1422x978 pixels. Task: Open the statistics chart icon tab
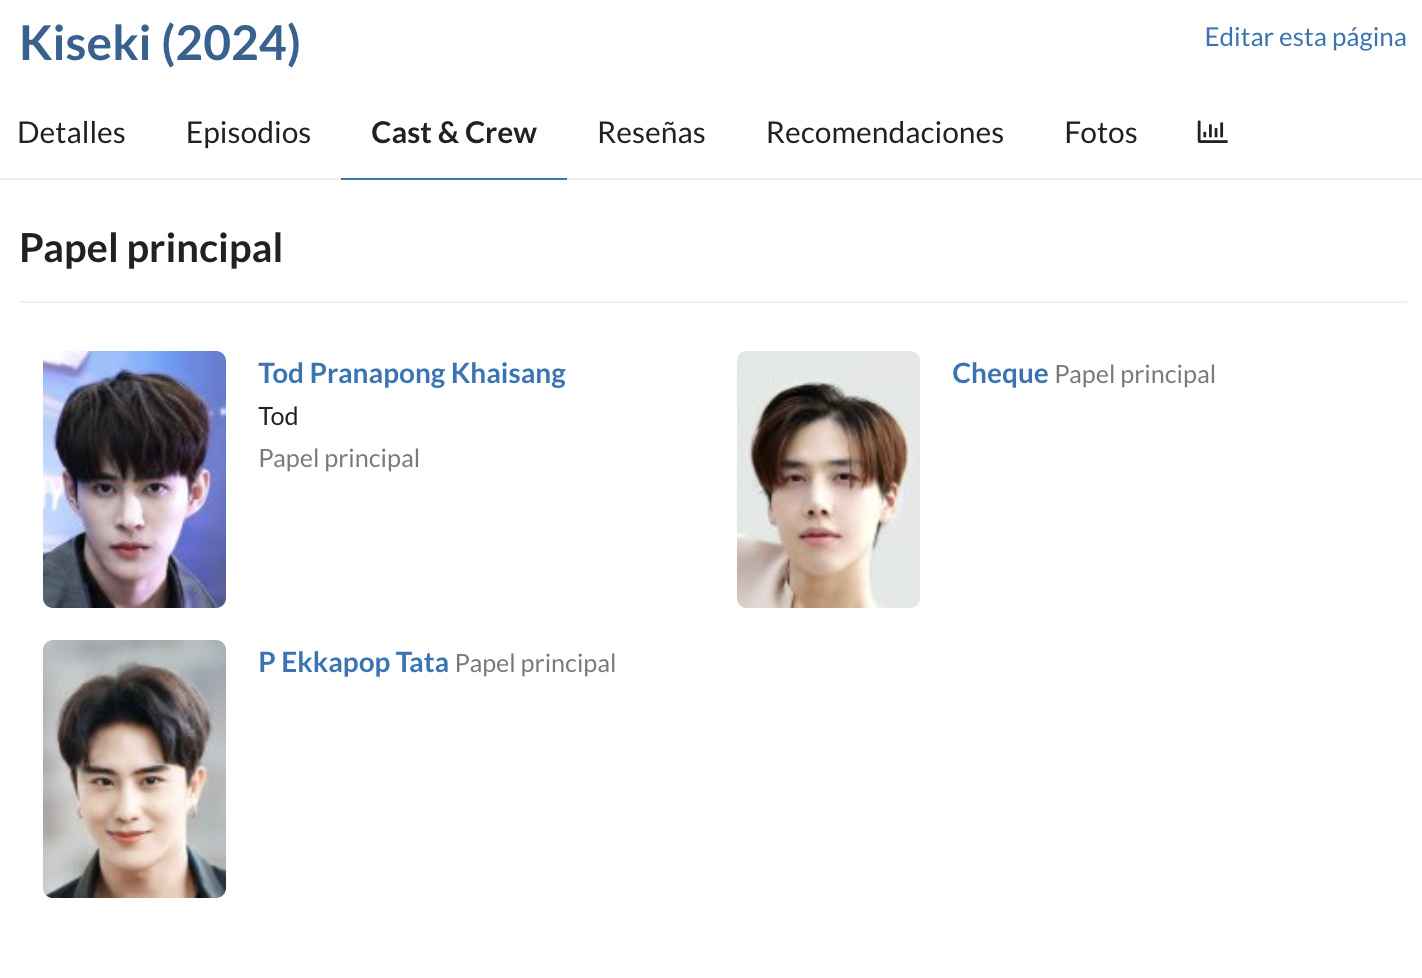click(x=1212, y=132)
